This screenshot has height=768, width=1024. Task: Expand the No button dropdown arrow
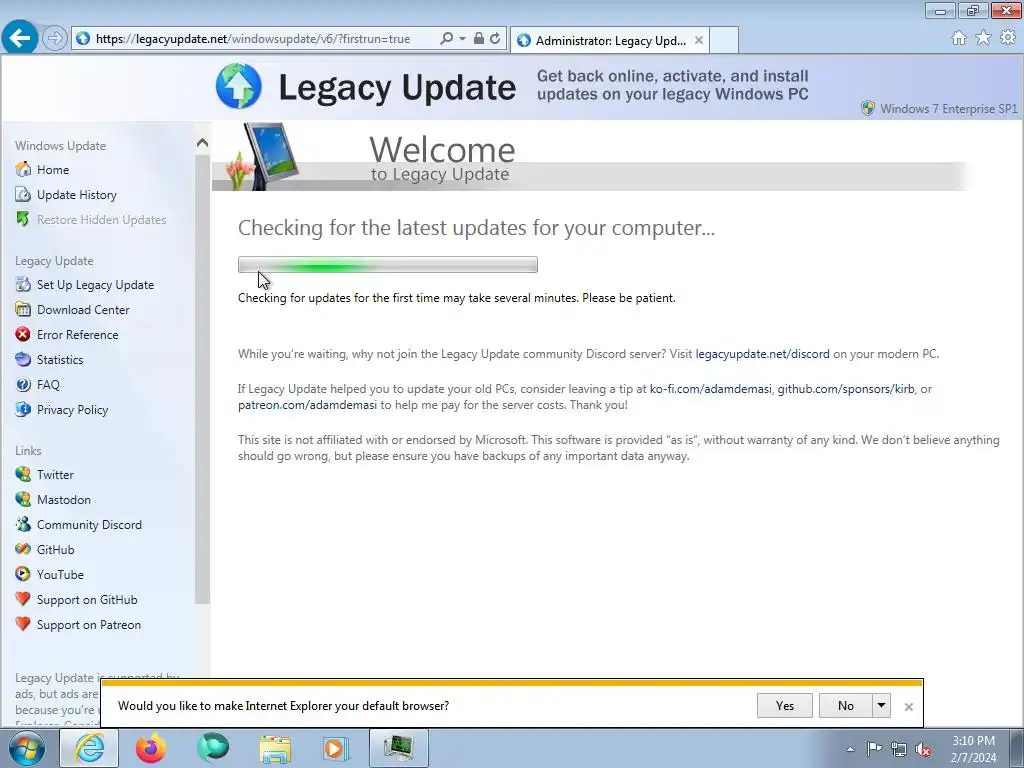click(x=882, y=705)
